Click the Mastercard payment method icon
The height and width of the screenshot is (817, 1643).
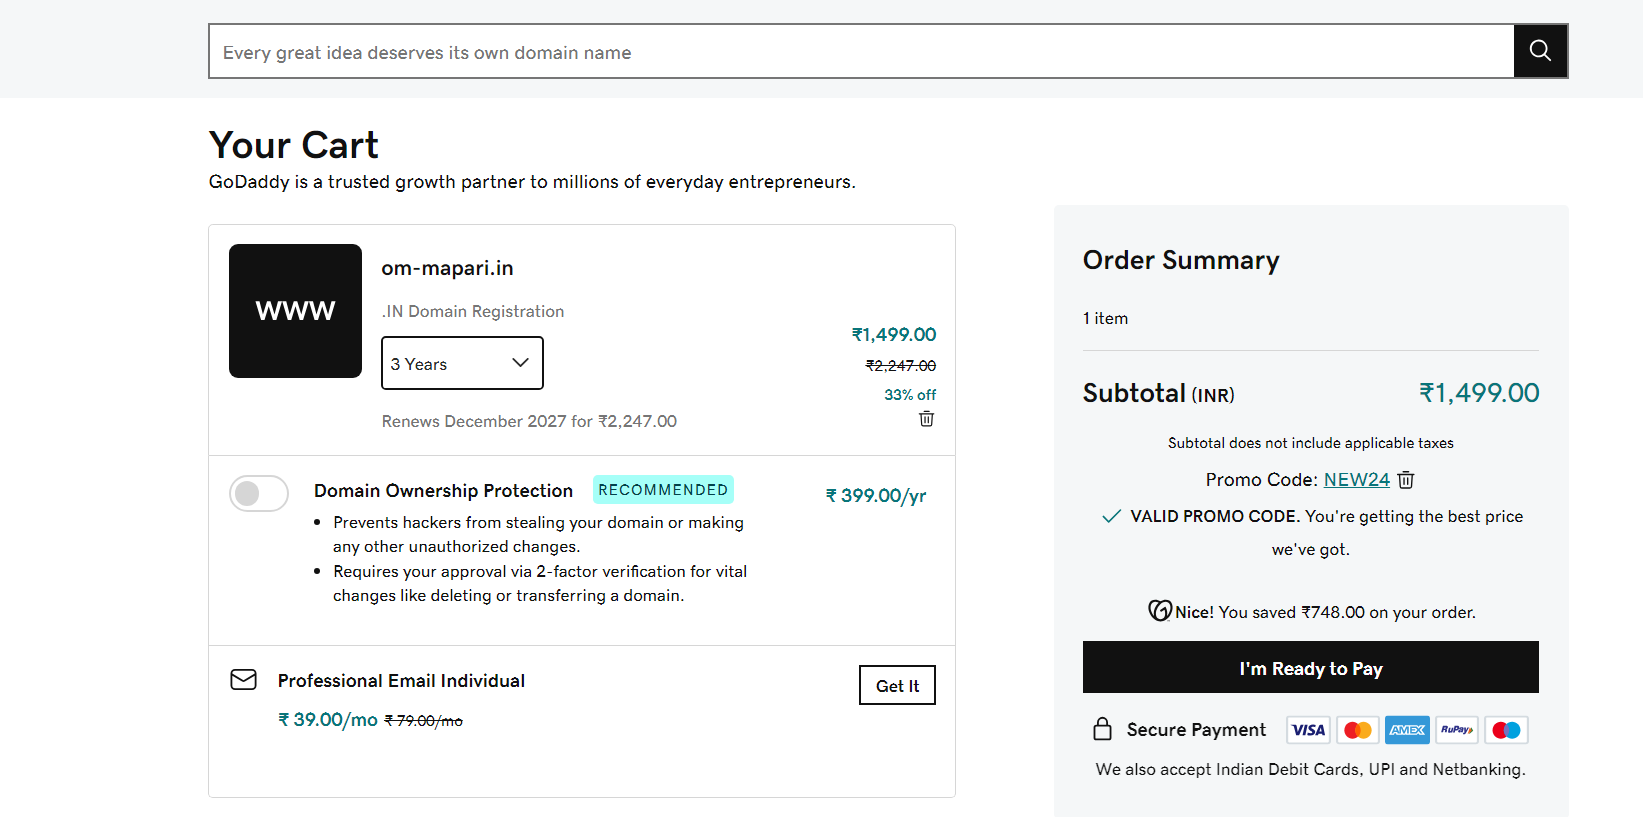pos(1357,730)
